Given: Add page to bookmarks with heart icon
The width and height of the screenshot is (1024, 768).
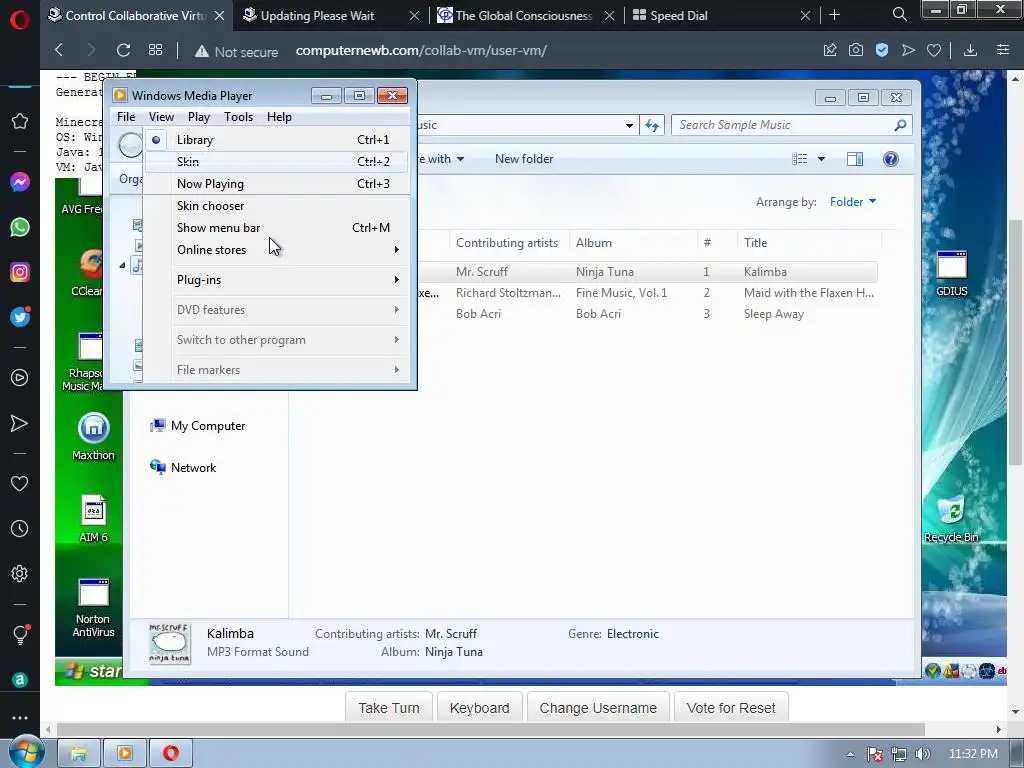Looking at the screenshot, I should [x=934, y=50].
